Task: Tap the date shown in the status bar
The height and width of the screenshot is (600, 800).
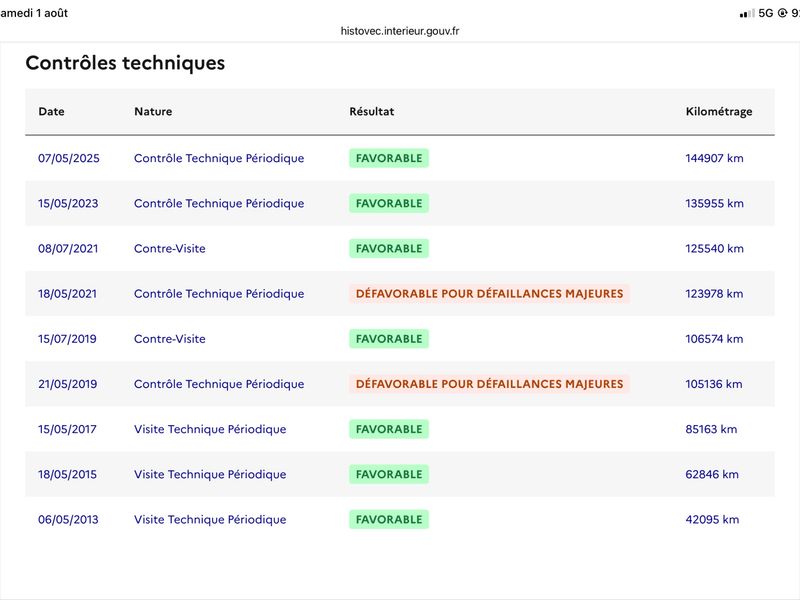Action: pyautogui.click(x=34, y=13)
